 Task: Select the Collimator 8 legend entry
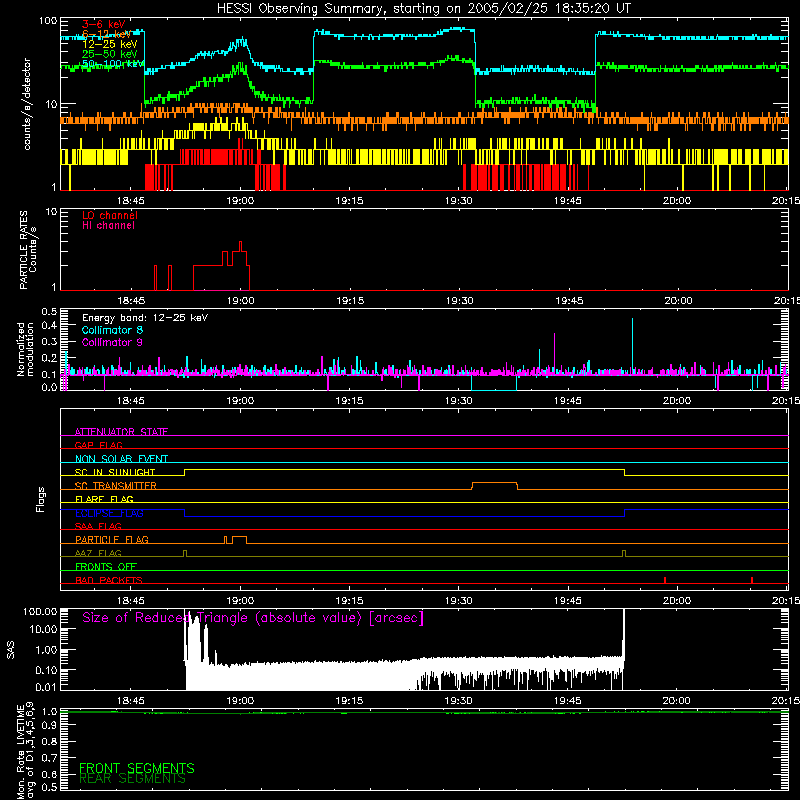pyautogui.click(x=112, y=330)
